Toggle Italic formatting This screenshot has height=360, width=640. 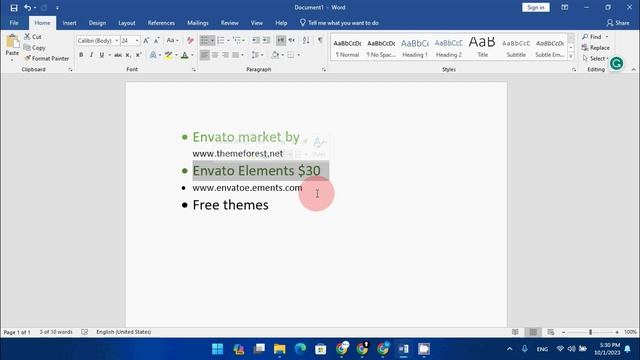[x=91, y=55]
